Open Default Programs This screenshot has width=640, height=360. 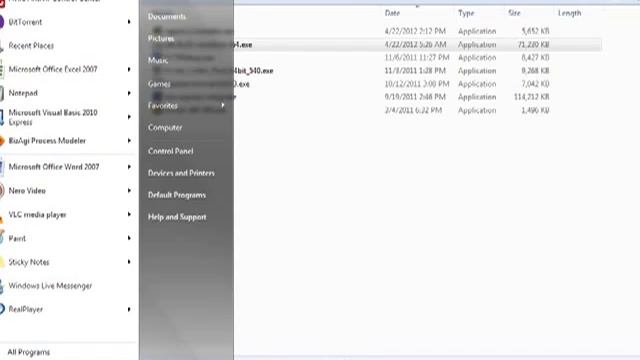(177, 195)
